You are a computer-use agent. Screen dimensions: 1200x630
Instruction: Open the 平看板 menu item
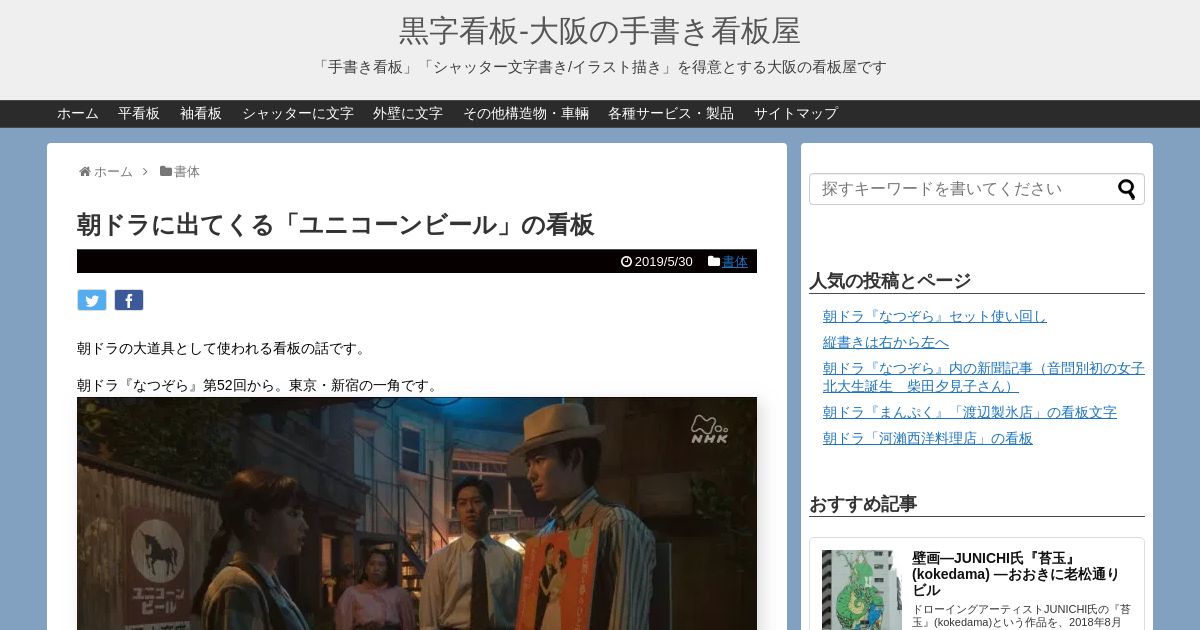coord(139,114)
